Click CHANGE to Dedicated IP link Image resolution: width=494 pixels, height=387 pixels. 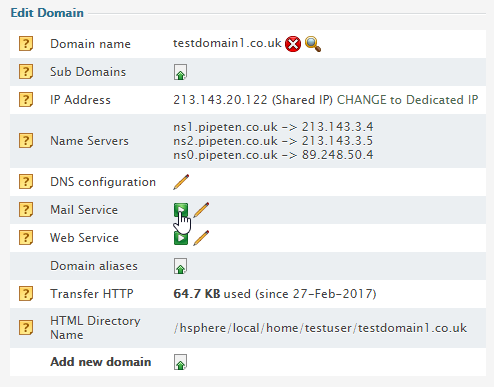408,100
